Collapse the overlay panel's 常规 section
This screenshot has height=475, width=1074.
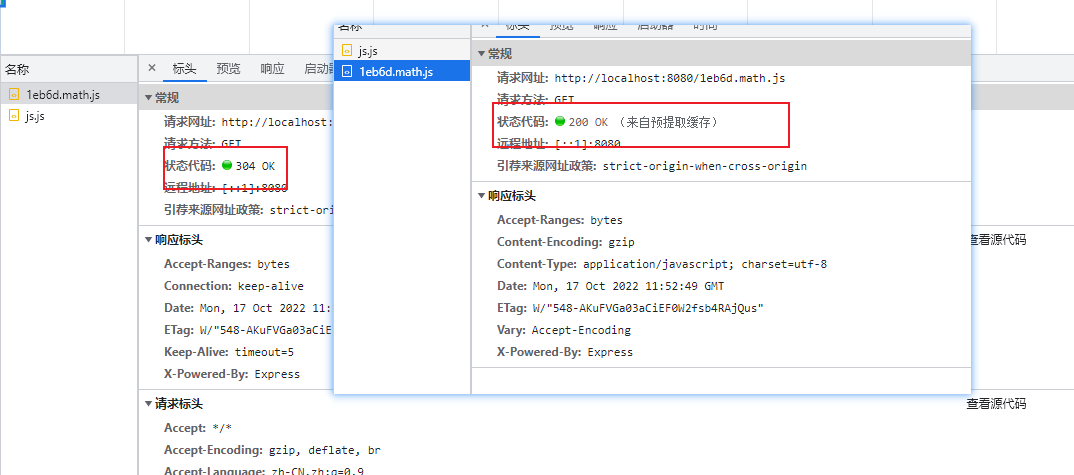pyautogui.click(x=480, y=54)
